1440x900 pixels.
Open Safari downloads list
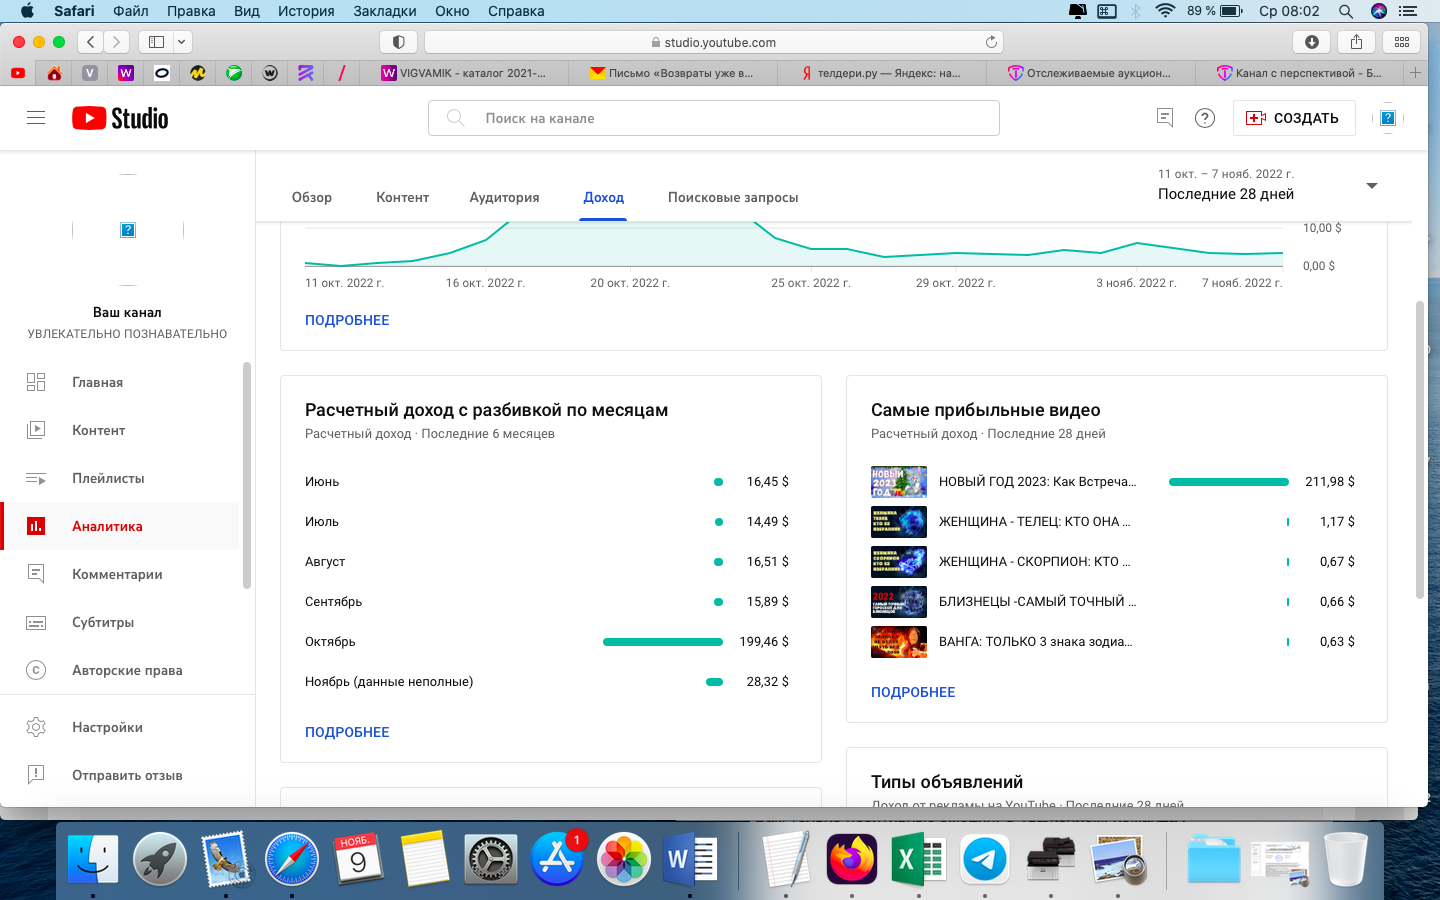[1311, 42]
